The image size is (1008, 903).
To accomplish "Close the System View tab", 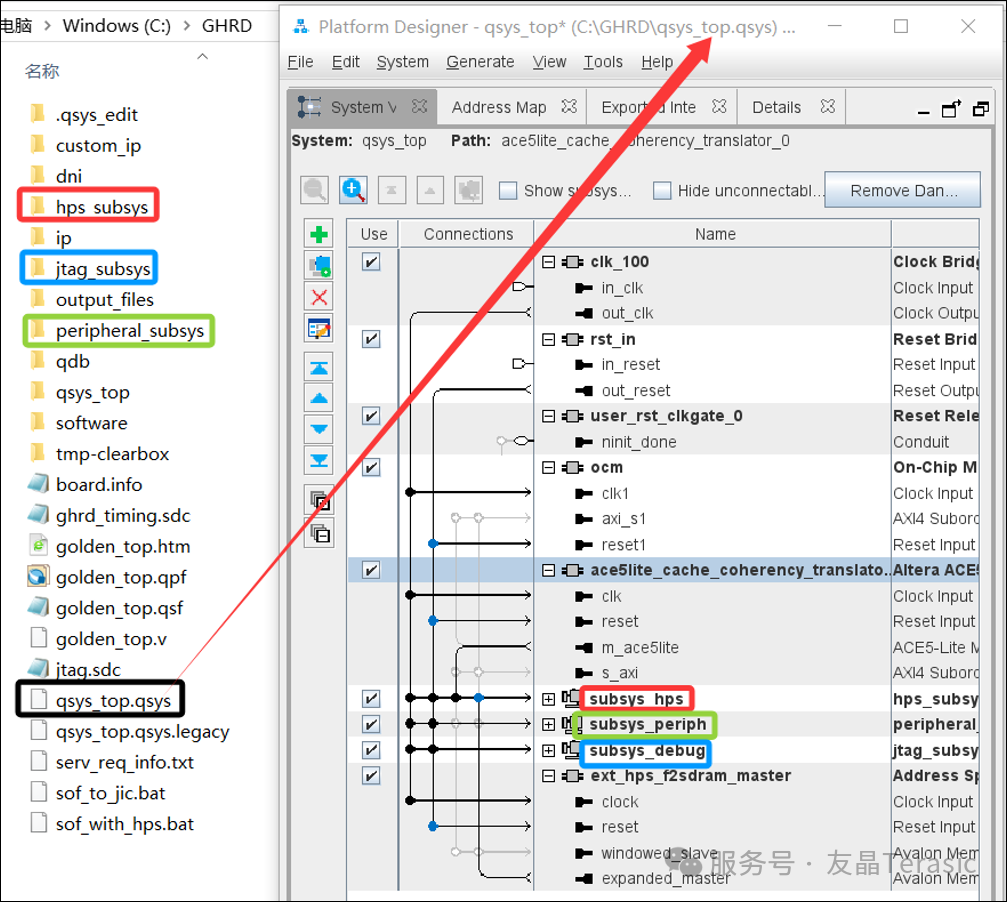I will [x=419, y=106].
